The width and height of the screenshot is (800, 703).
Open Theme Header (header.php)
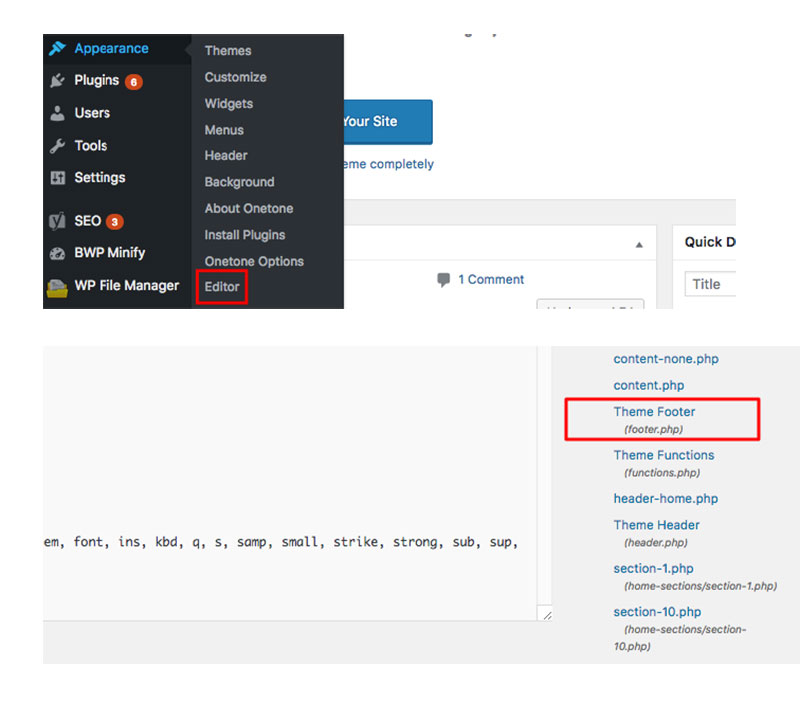(x=656, y=525)
